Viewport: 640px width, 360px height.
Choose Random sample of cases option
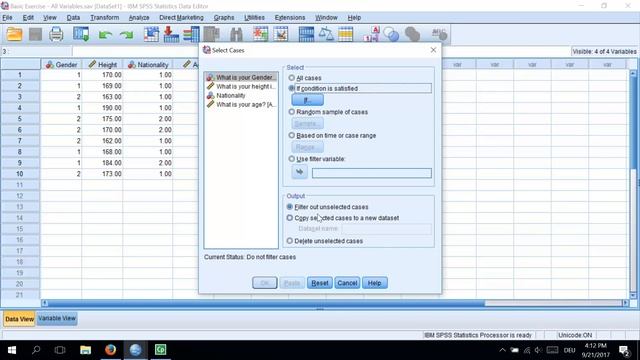(291, 111)
